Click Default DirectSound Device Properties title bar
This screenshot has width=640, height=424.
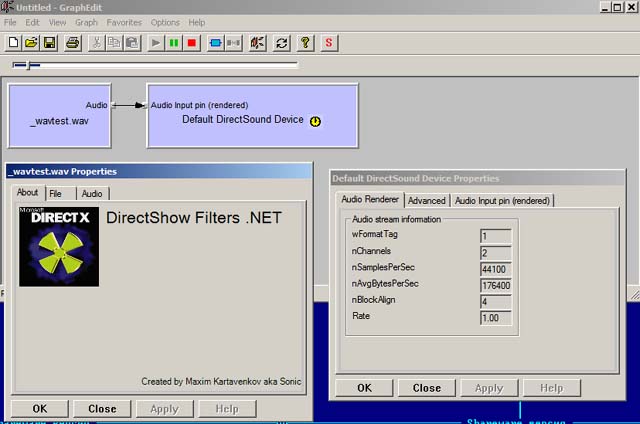[x=477, y=178]
